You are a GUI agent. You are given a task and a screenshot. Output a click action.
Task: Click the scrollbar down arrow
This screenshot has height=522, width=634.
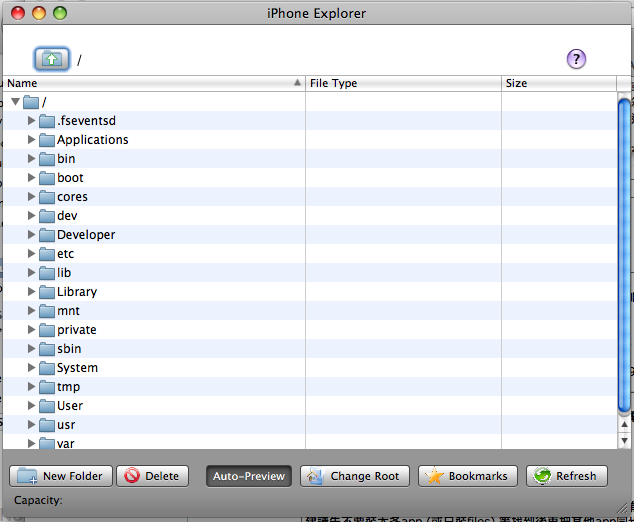tap(624, 440)
